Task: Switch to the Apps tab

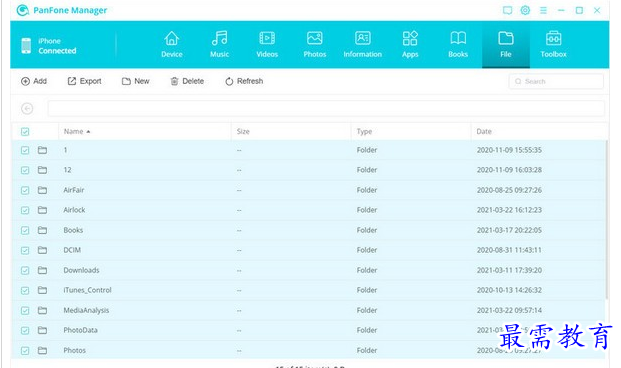Action: [x=410, y=44]
